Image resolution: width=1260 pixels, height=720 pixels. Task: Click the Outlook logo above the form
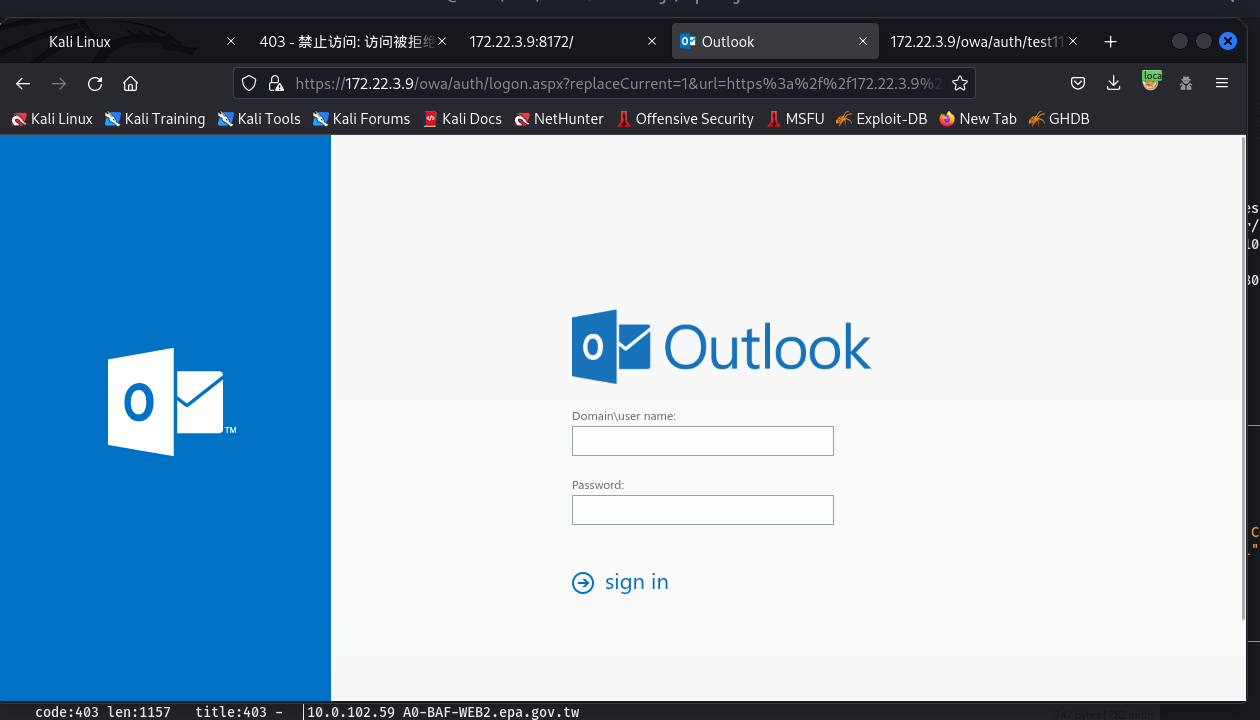click(721, 347)
